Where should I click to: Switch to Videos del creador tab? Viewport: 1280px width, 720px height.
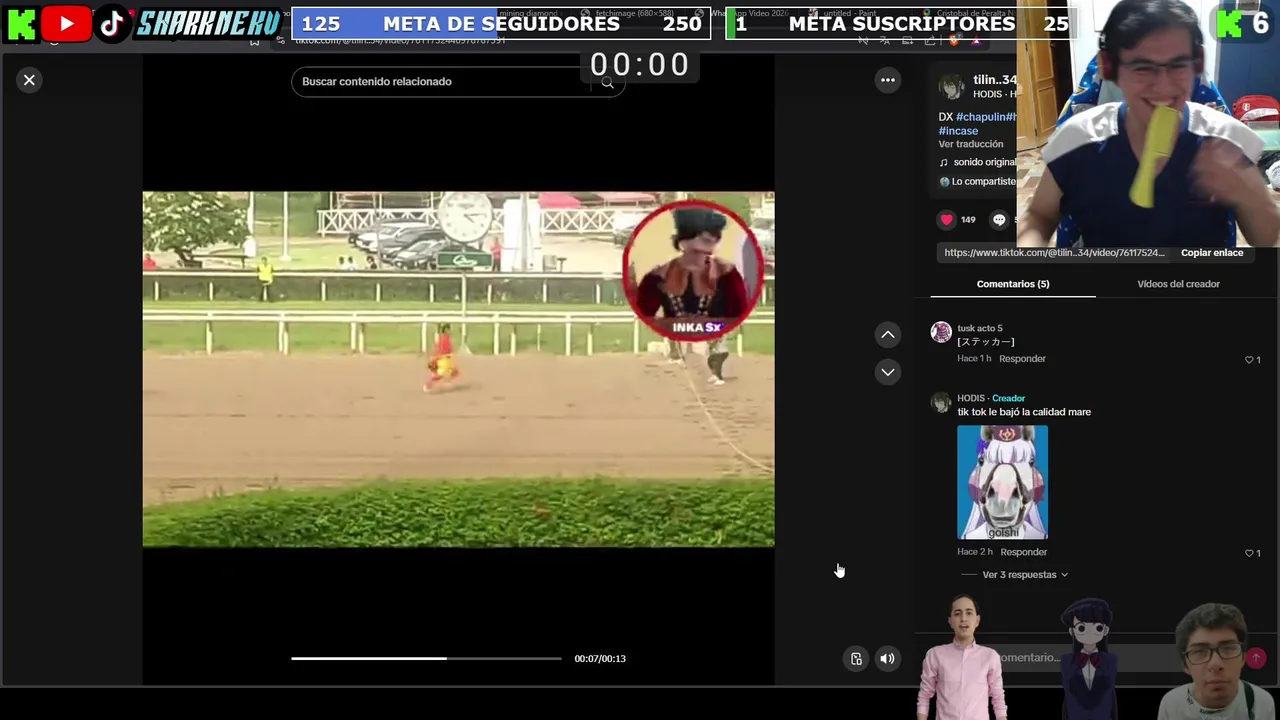click(1178, 284)
